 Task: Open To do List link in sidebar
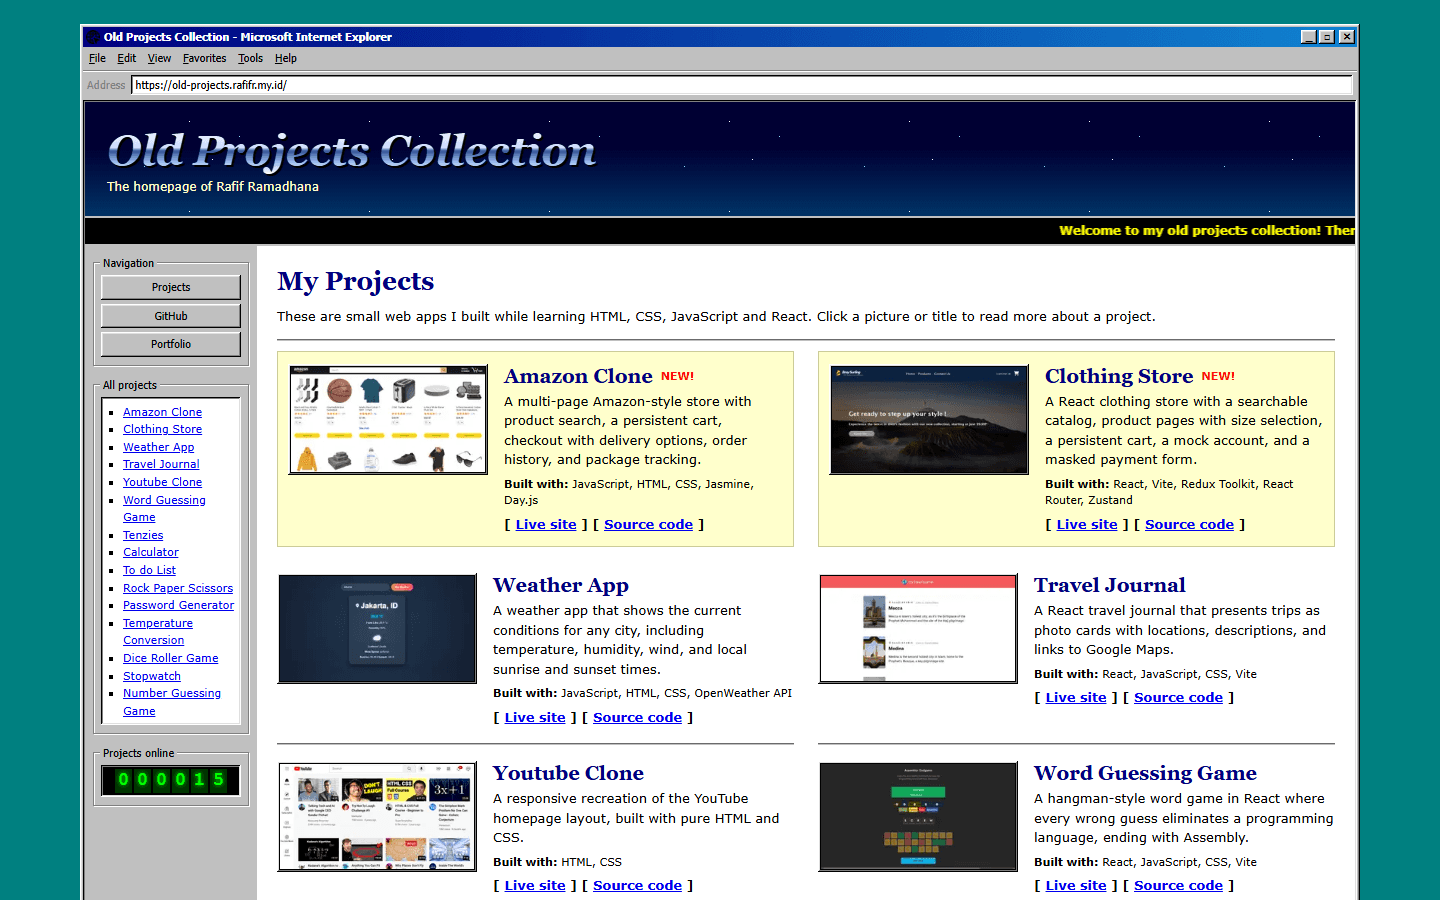(149, 570)
